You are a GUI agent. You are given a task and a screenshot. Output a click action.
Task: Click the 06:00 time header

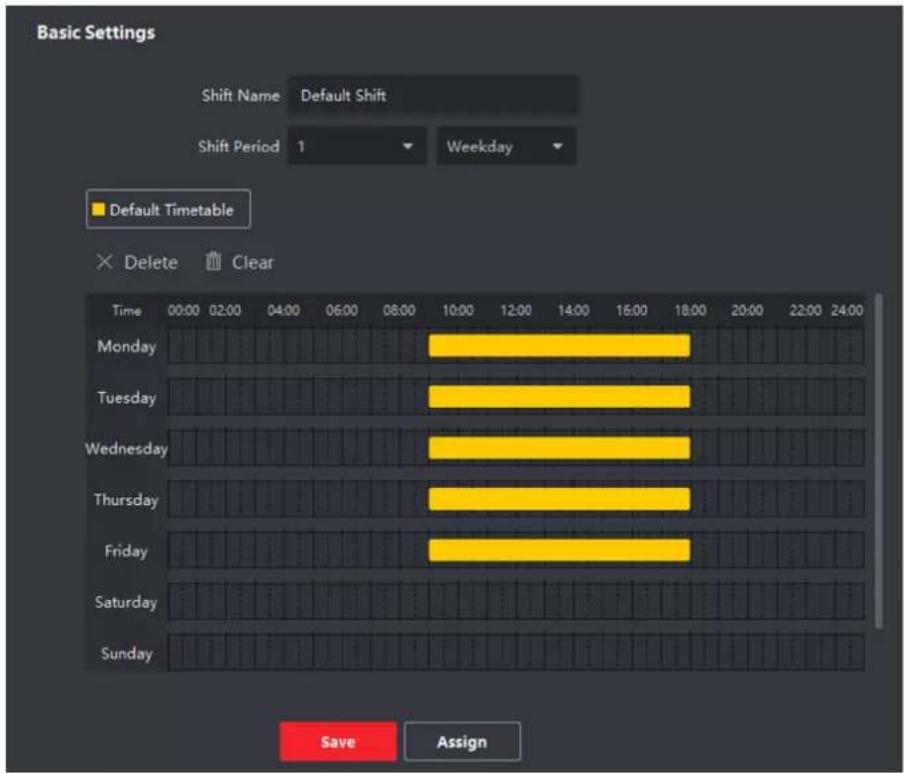coord(342,310)
